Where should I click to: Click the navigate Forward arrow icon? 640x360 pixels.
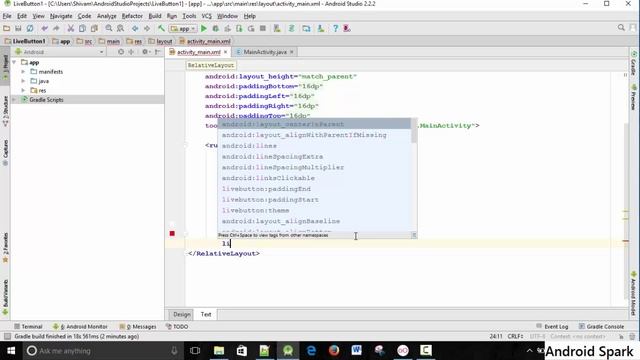coord(147,28)
